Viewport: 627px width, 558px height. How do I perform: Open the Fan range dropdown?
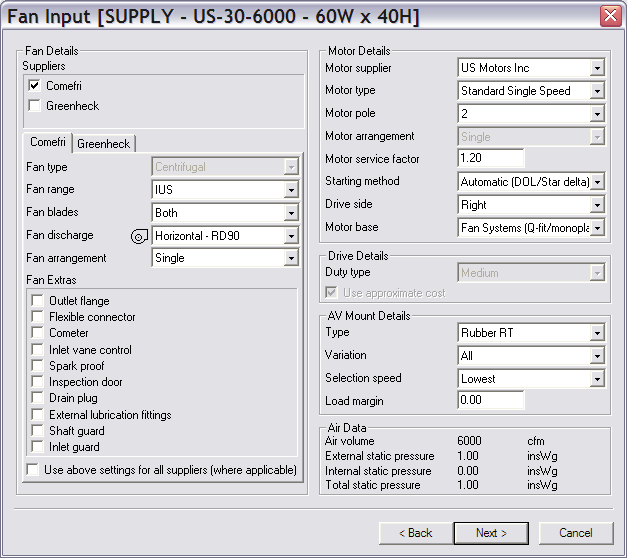coord(291,190)
